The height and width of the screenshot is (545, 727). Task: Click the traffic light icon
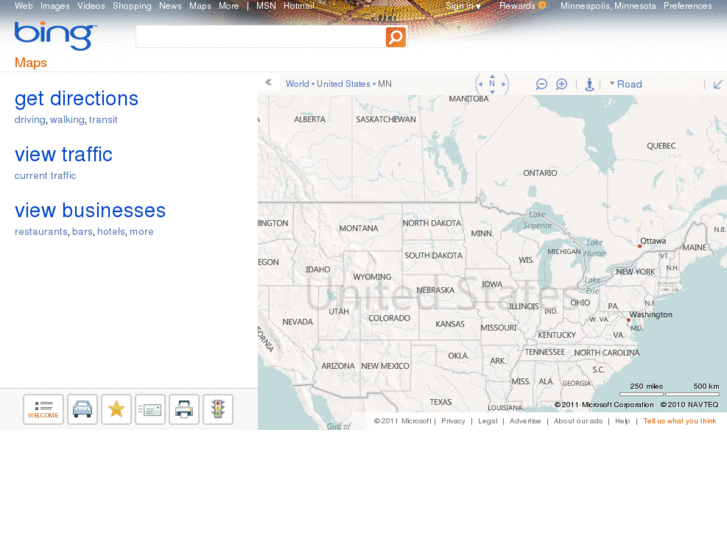218,409
